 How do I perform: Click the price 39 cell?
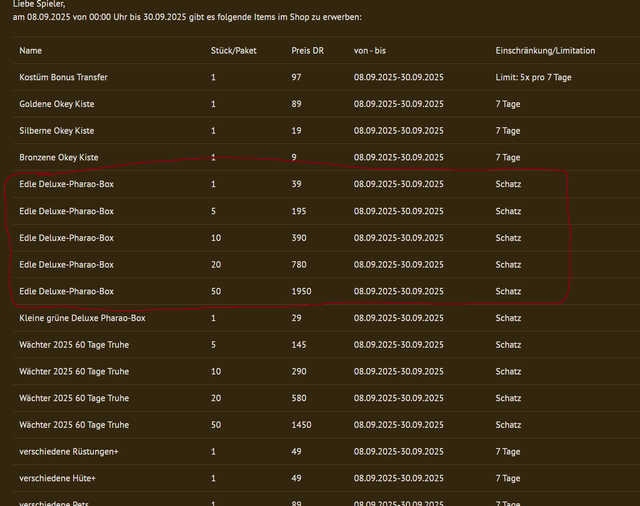(296, 184)
